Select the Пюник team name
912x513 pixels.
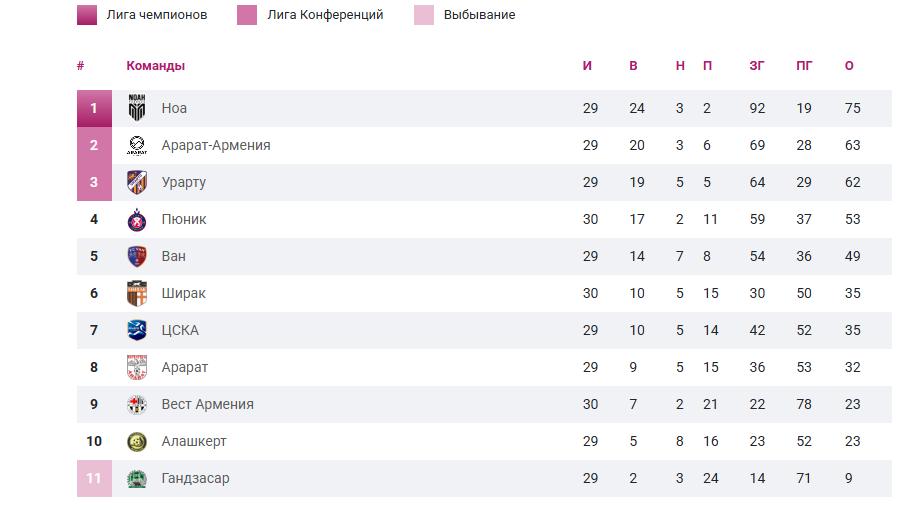[x=184, y=219]
